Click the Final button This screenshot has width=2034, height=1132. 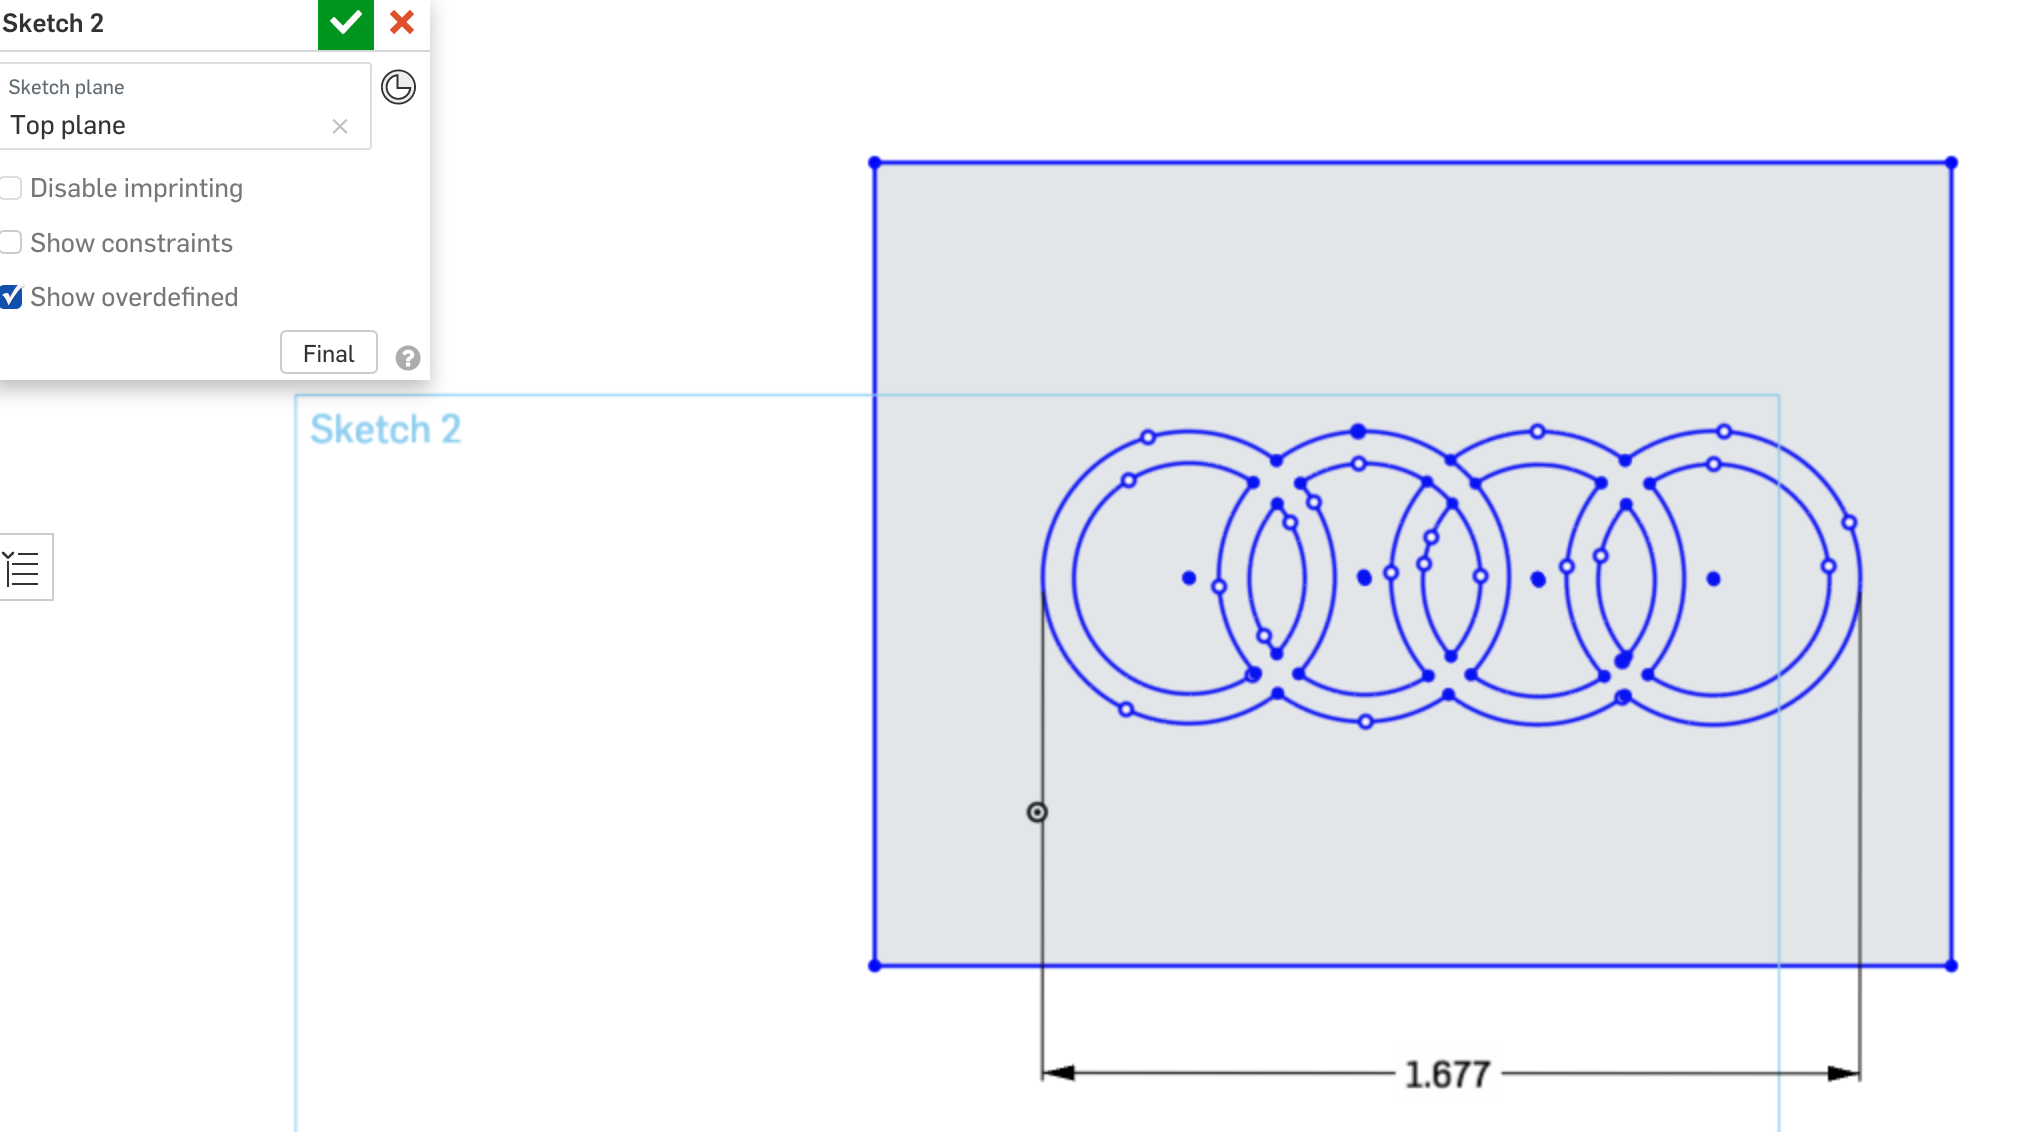coord(326,353)
